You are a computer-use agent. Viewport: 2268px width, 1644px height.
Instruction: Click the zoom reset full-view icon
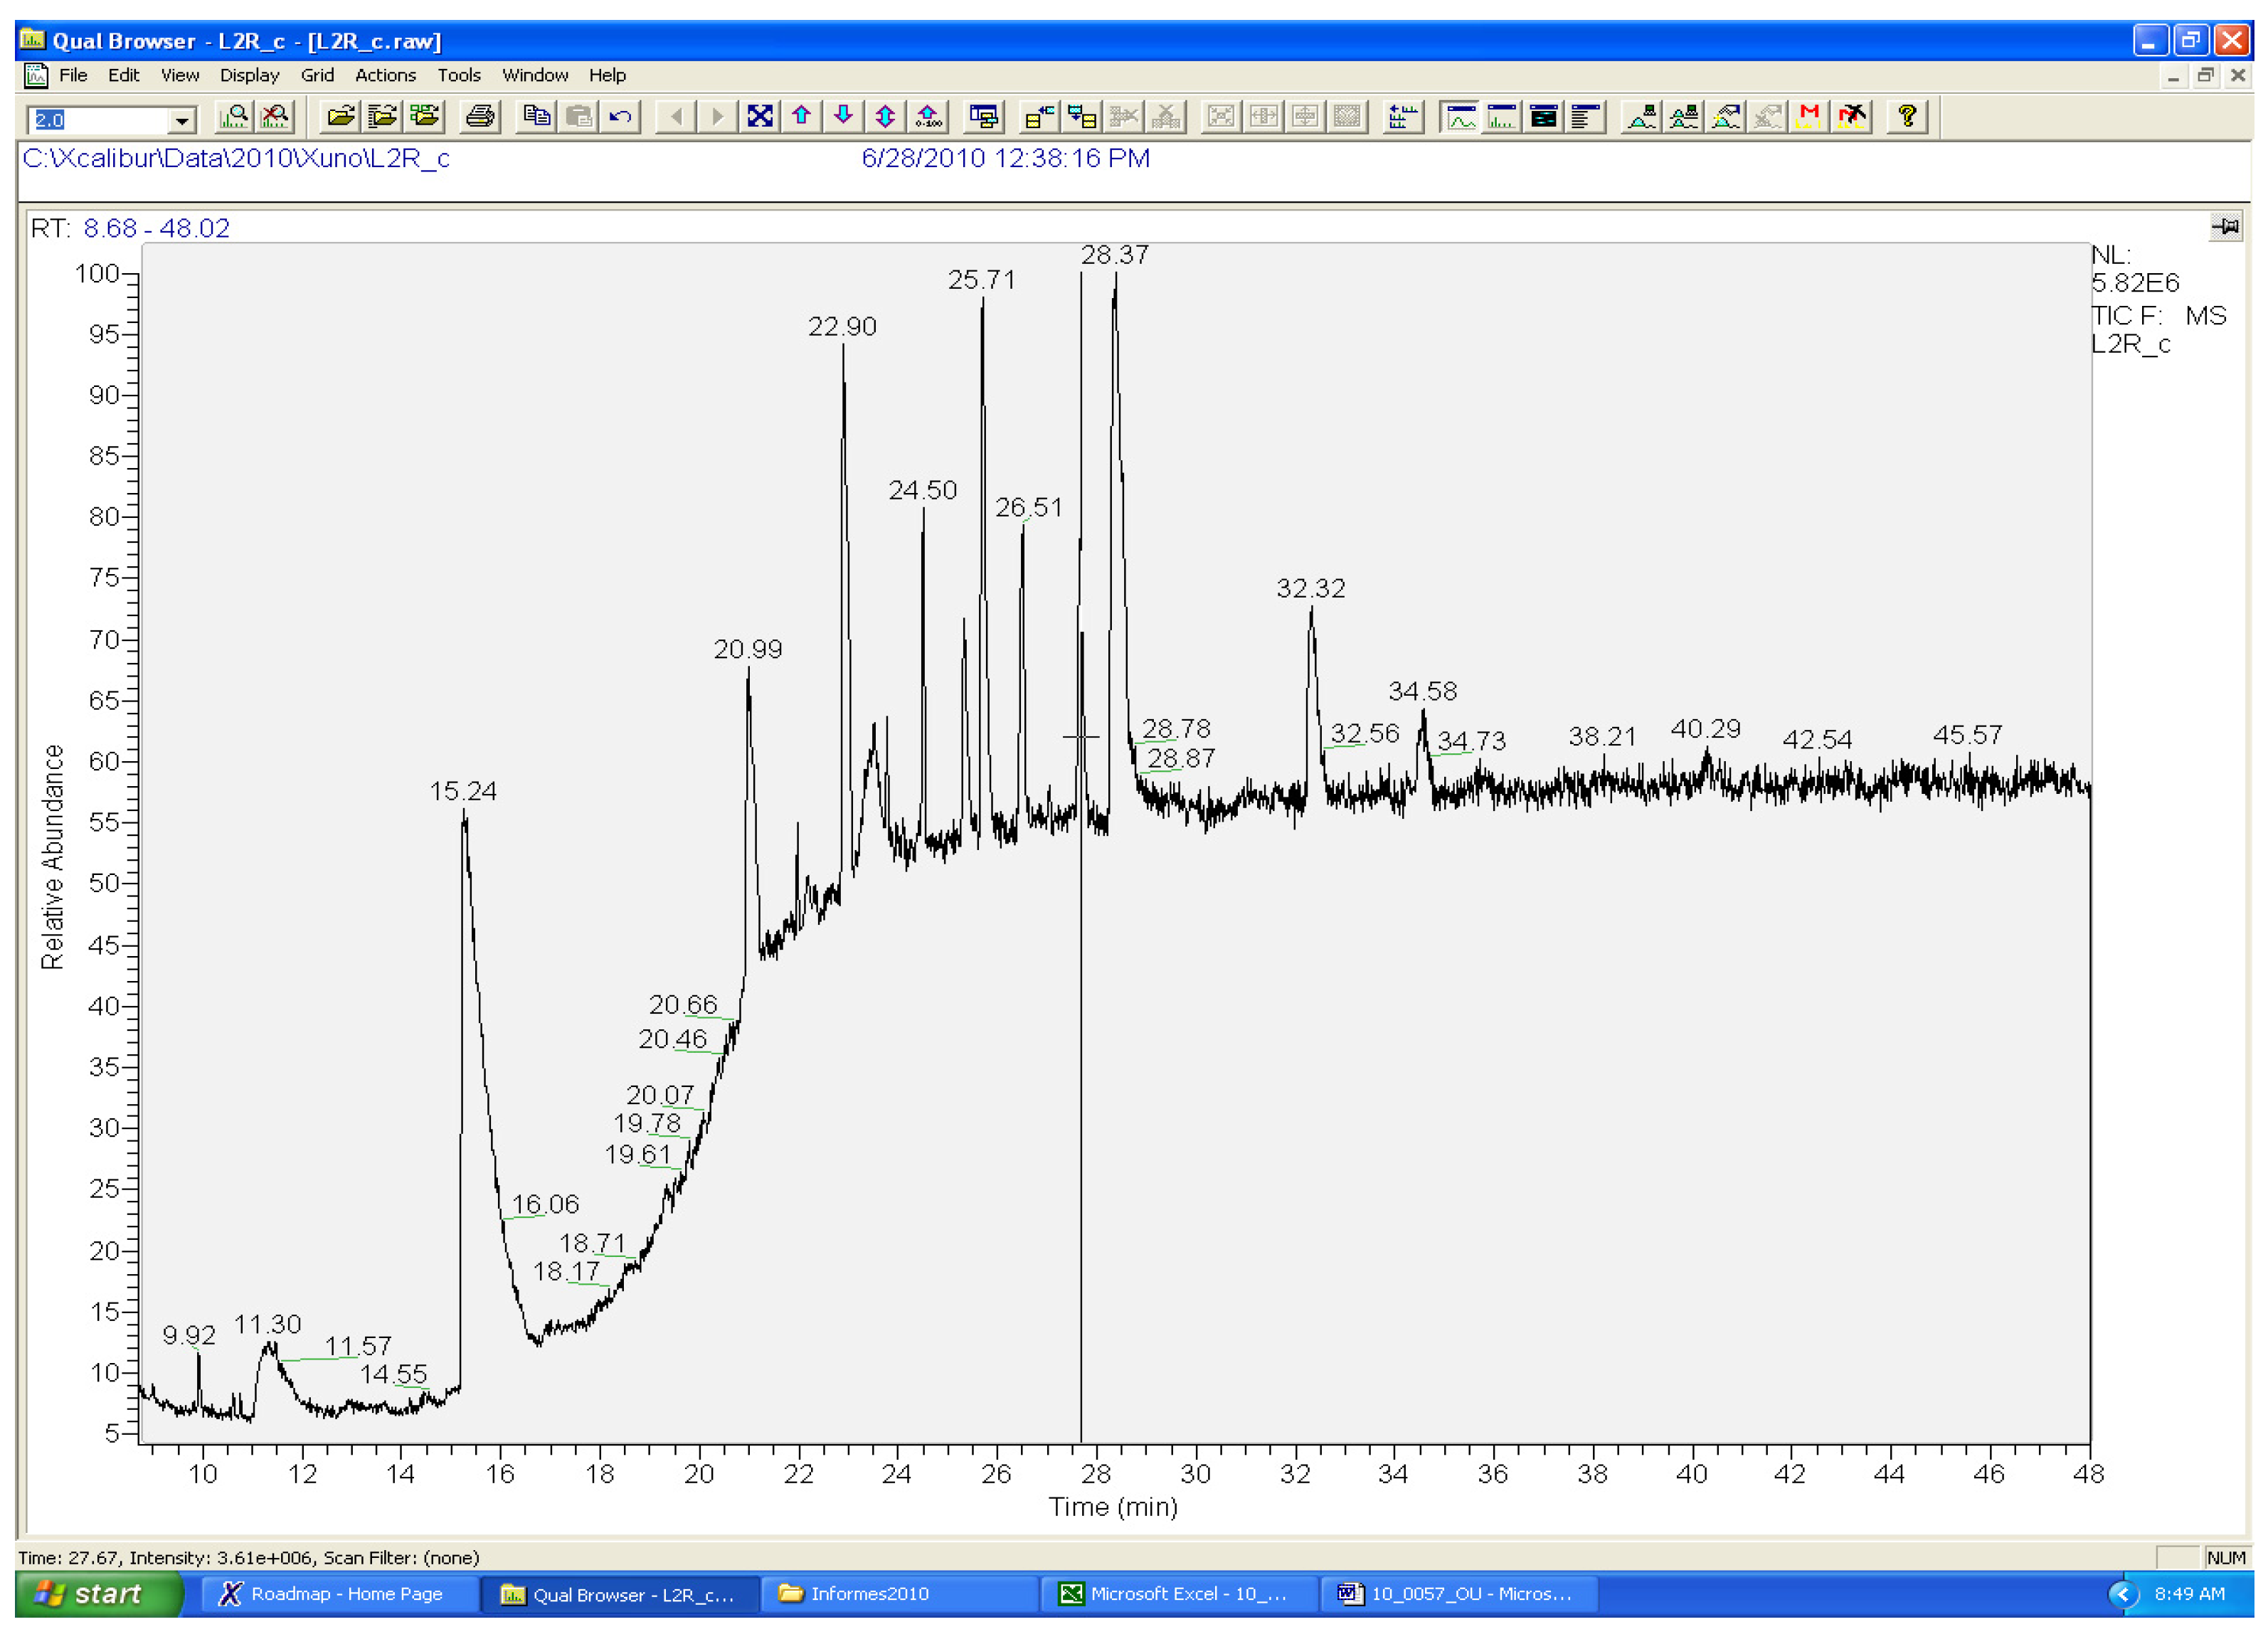[760, 117]
